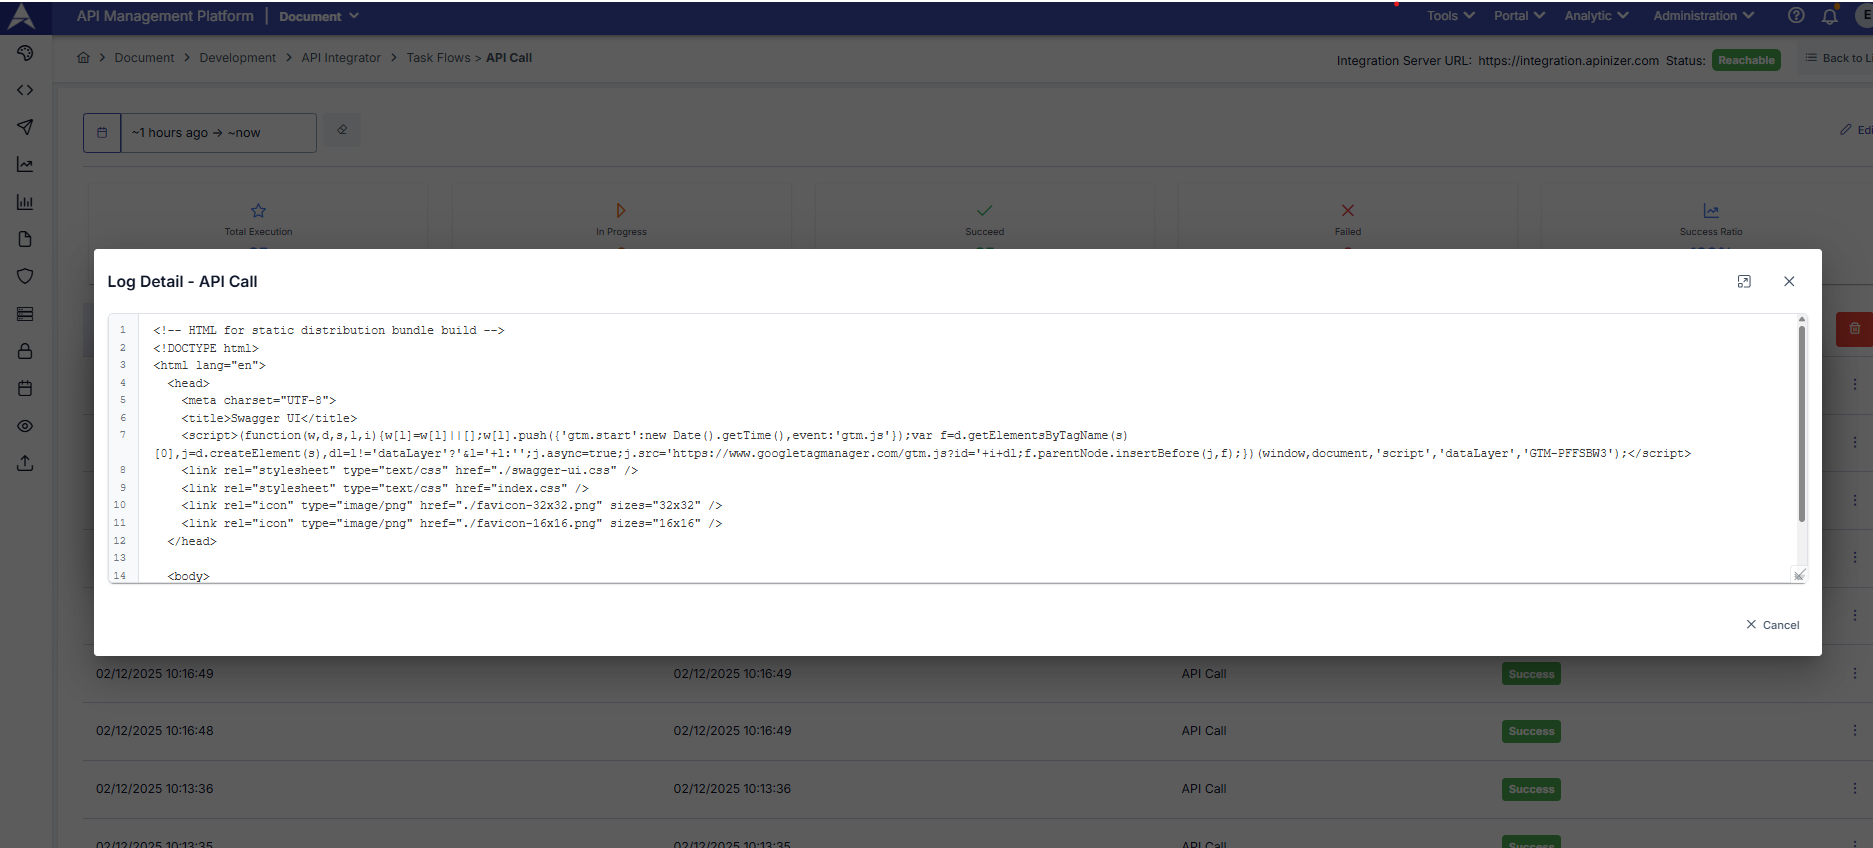1873x848 pixels.
Task: Click the paper plane icon in sidebar
Action: point(25,127)
